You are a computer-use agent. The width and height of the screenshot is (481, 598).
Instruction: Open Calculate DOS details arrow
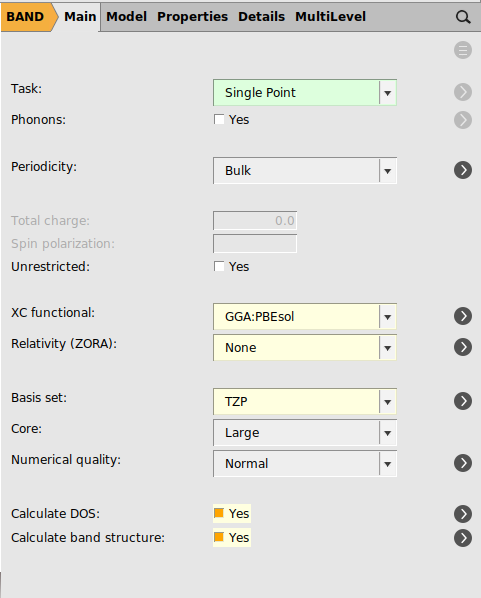click(463, 514)
